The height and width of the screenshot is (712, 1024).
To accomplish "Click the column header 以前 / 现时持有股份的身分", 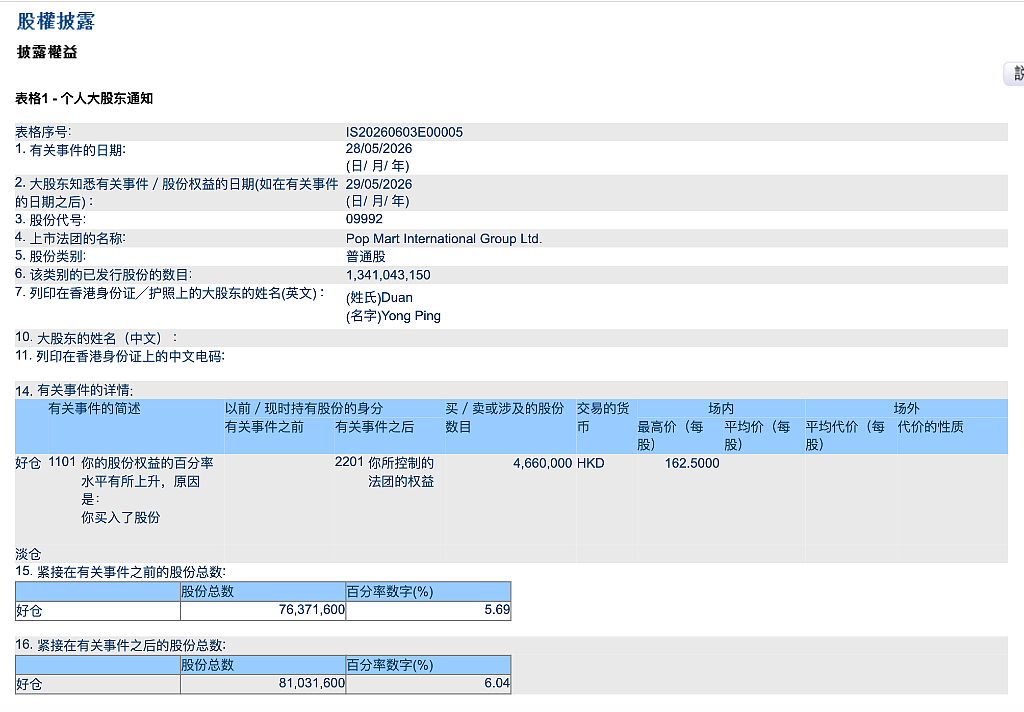I will point(304,409).
